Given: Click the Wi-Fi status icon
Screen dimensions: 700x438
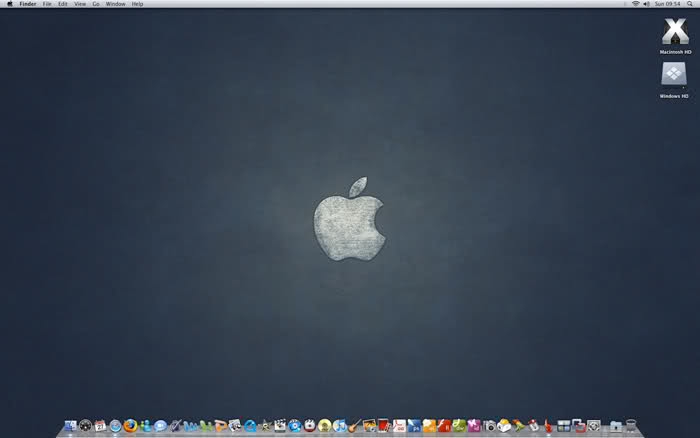Looking at the screenshot, I should 635,4.
